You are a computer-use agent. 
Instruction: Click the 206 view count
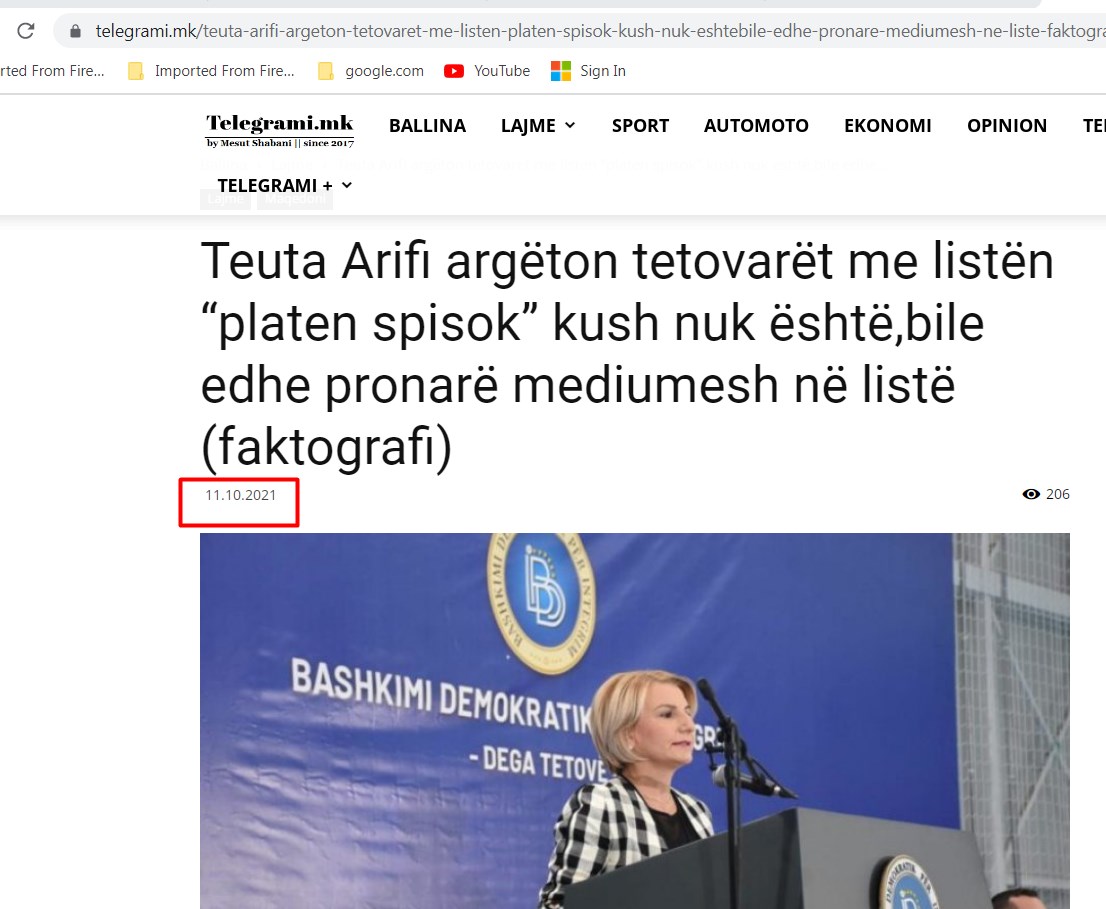(x=1057, y=494)
